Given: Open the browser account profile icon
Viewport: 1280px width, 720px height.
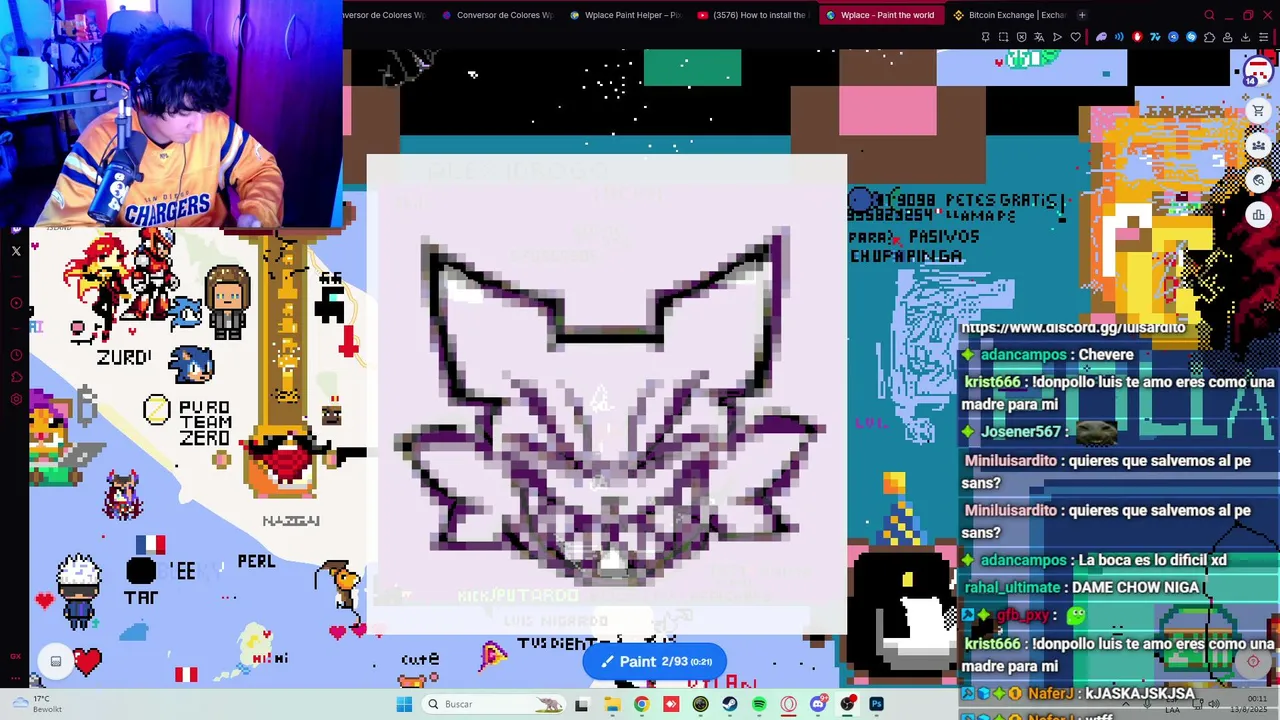Looking at the screenshot, I should pos(1227,37).
